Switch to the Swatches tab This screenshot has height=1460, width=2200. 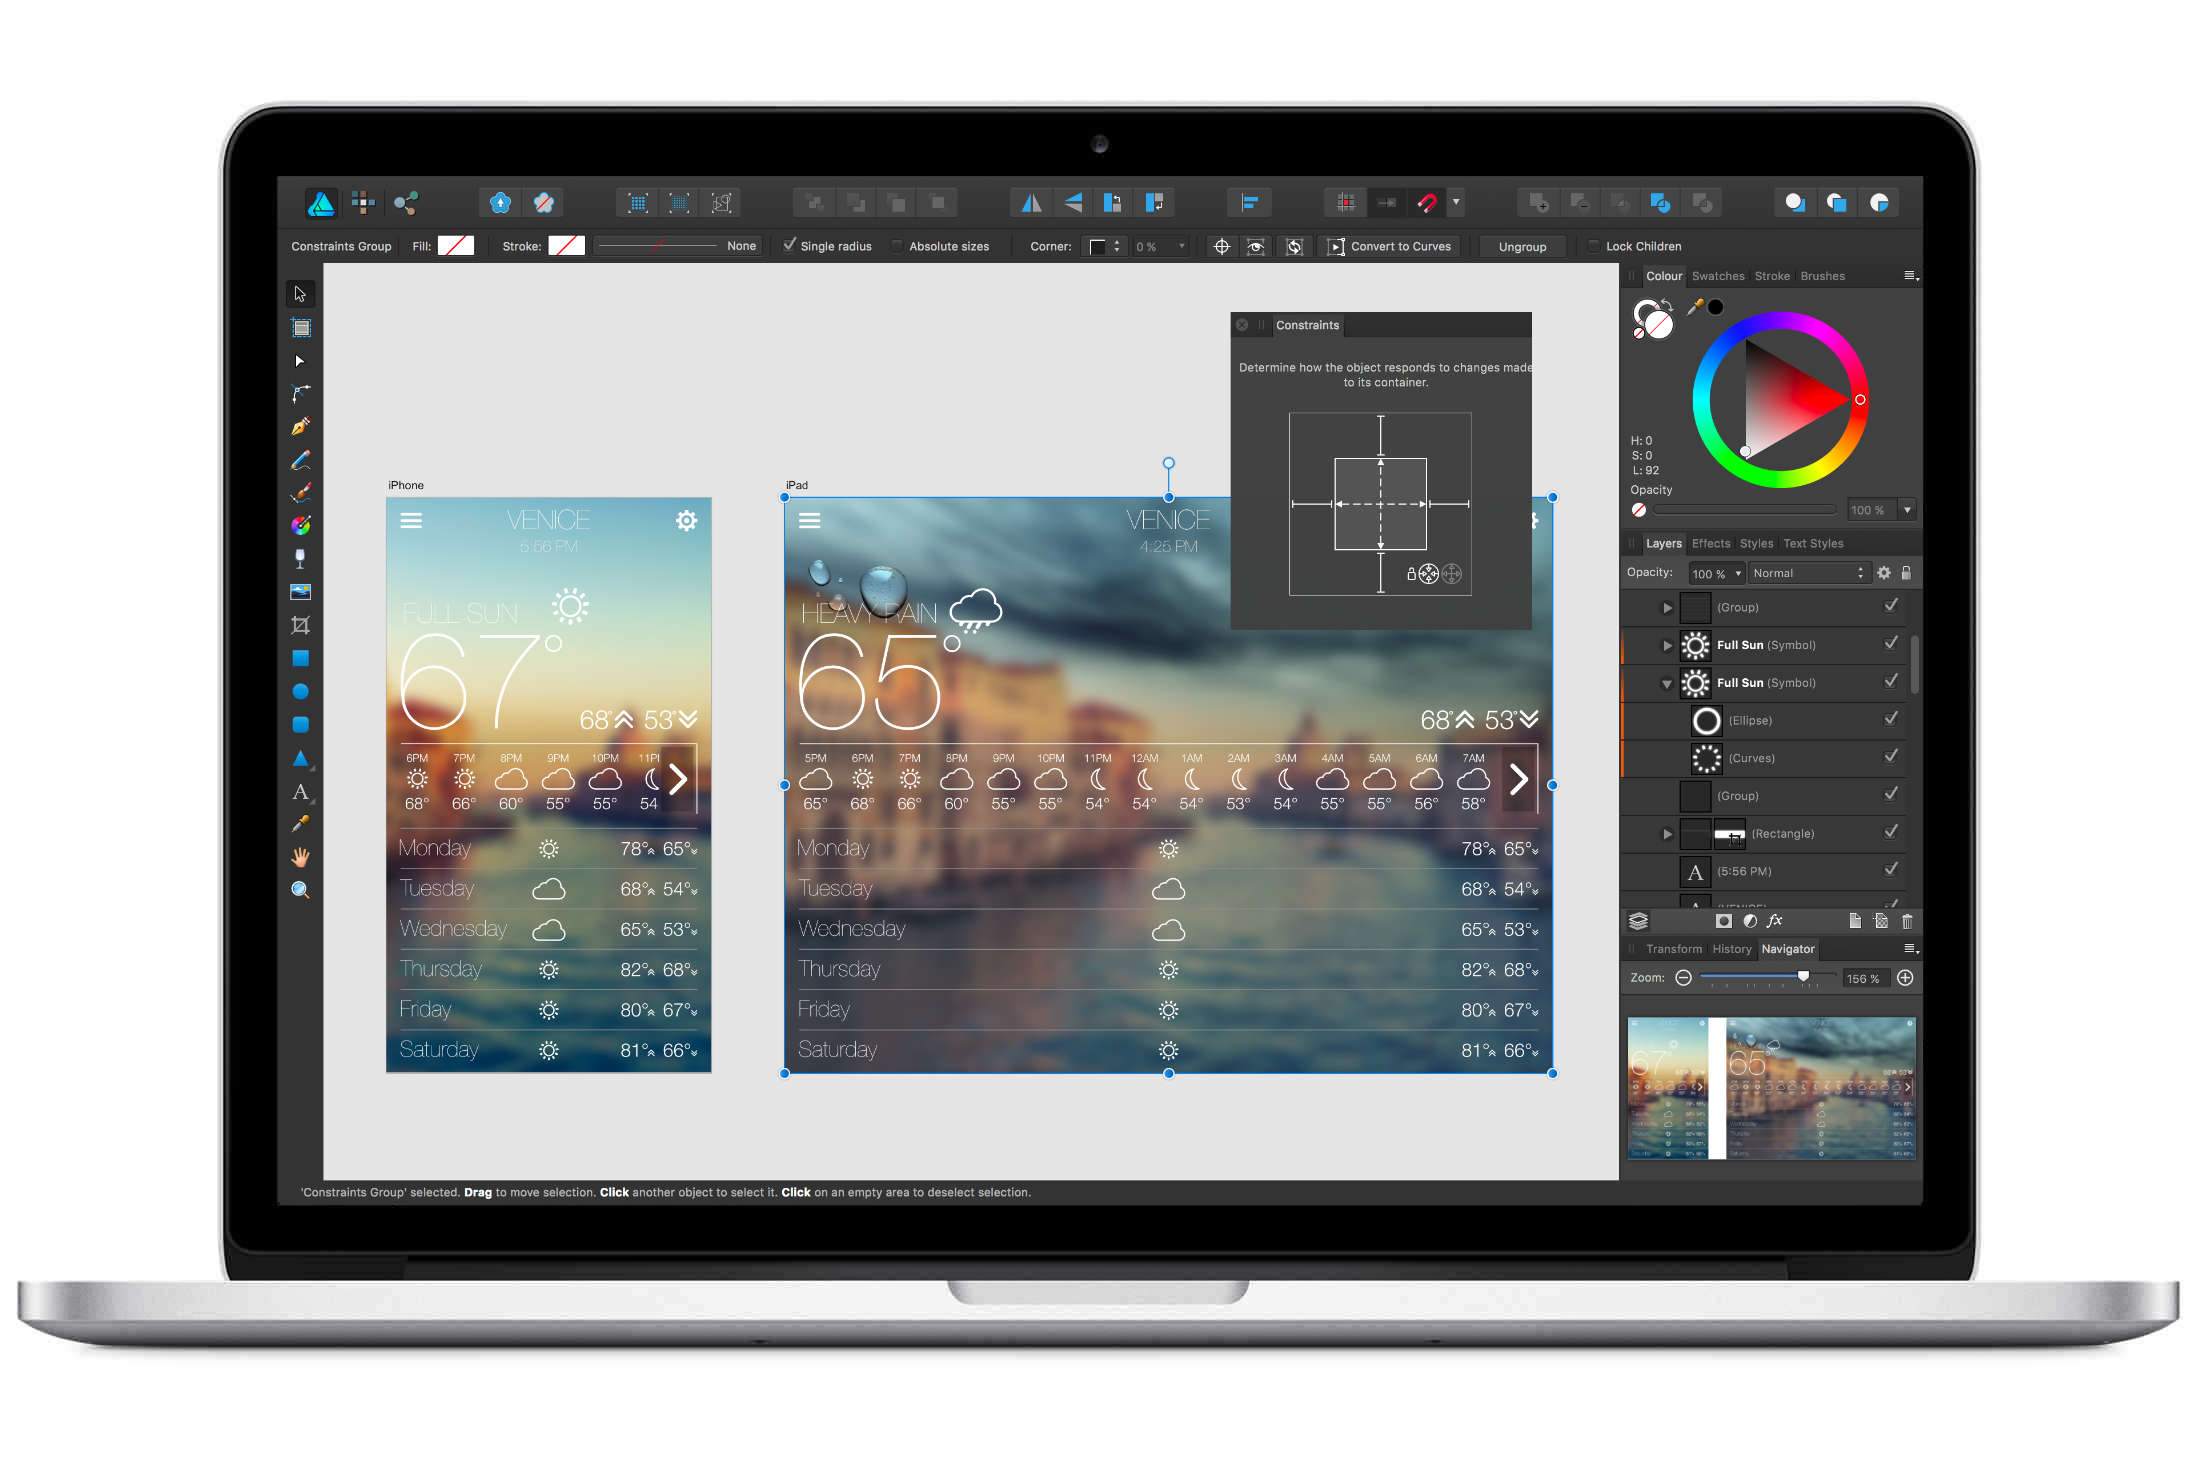click(x=1717, y=276)
